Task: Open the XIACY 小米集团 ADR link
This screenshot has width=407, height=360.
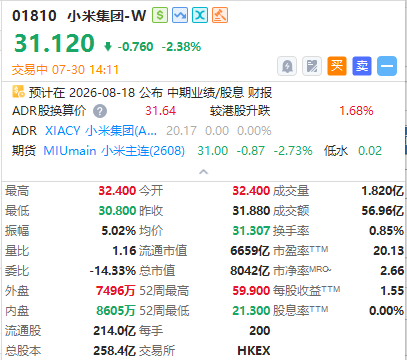Action: 101,131
